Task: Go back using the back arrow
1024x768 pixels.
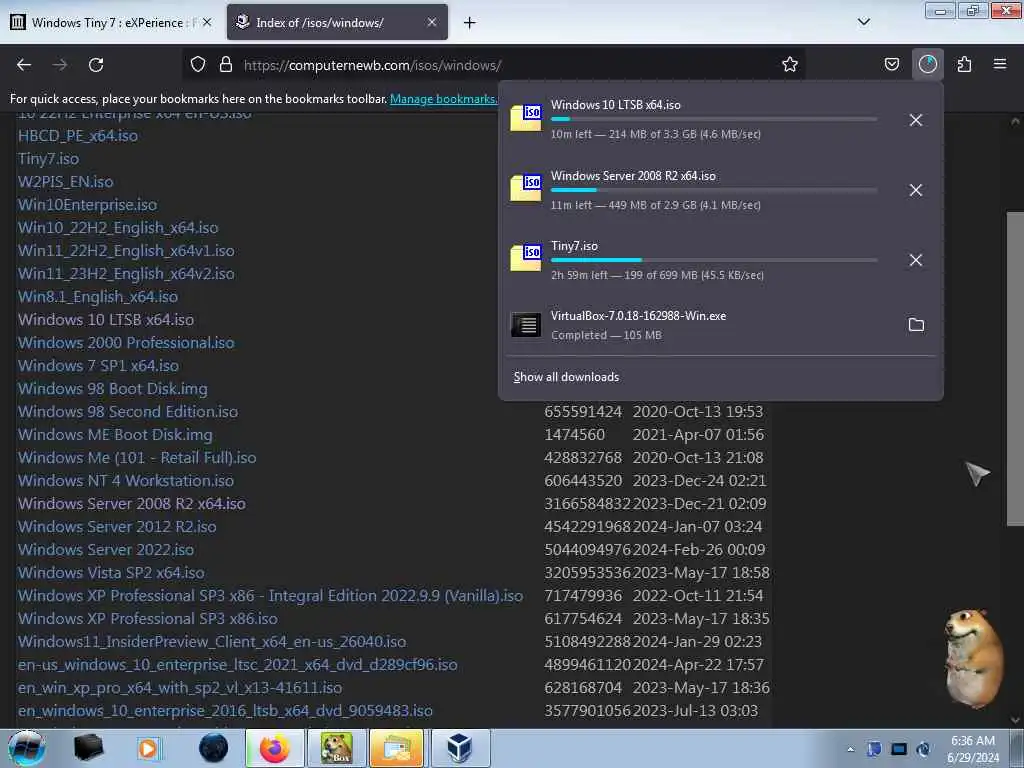Action: pos(24,65)
